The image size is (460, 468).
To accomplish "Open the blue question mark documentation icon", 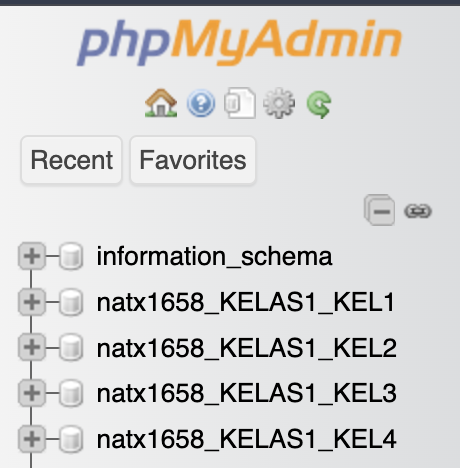I will tap(201, 103).
